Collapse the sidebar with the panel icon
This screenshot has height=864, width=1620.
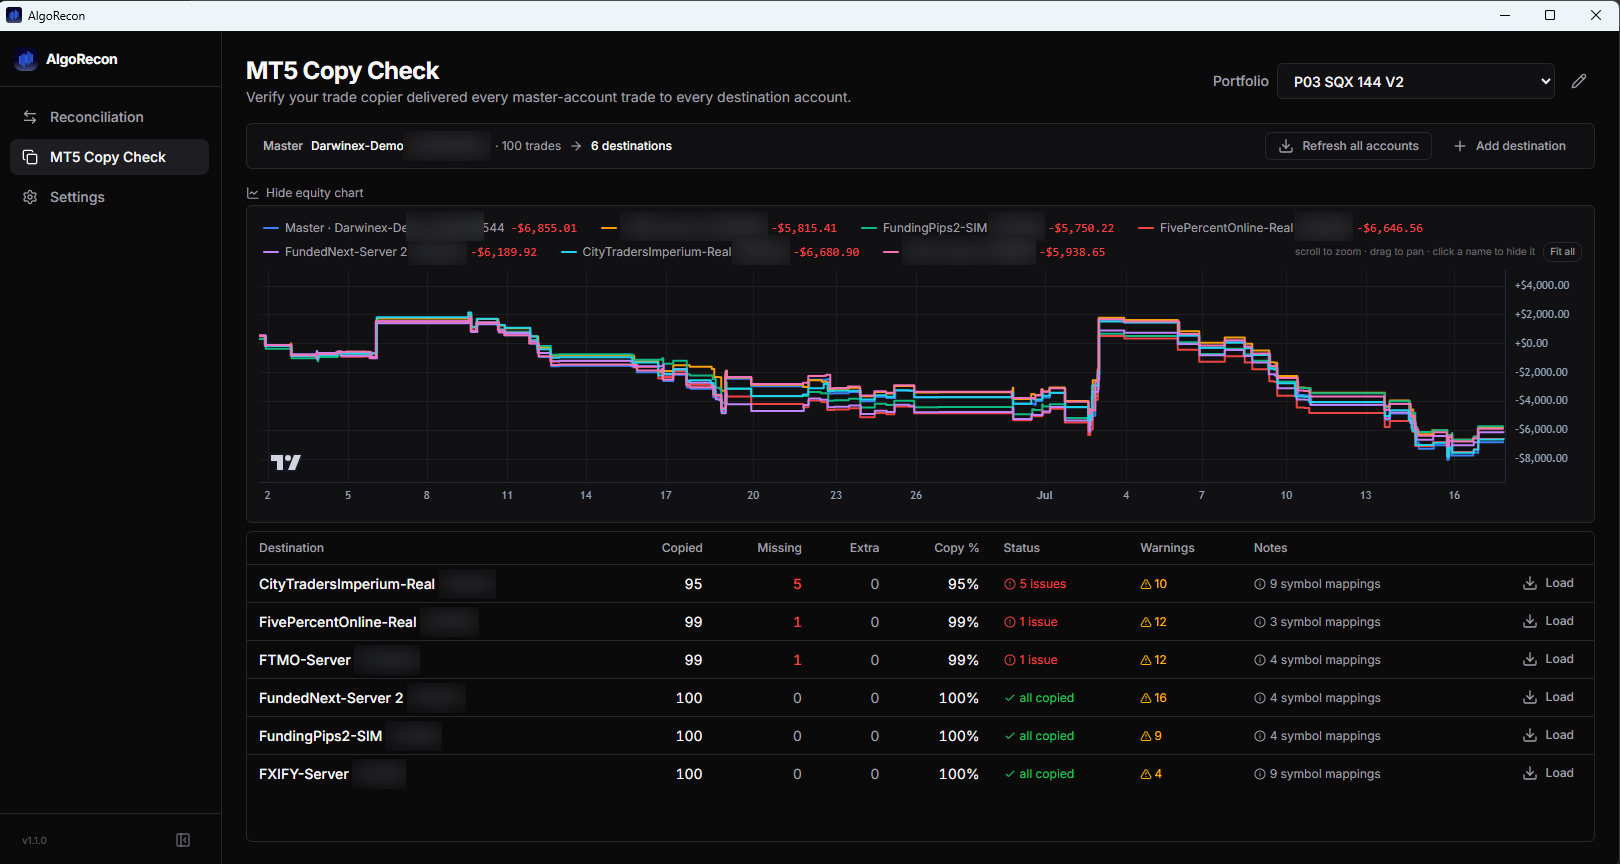183,840
